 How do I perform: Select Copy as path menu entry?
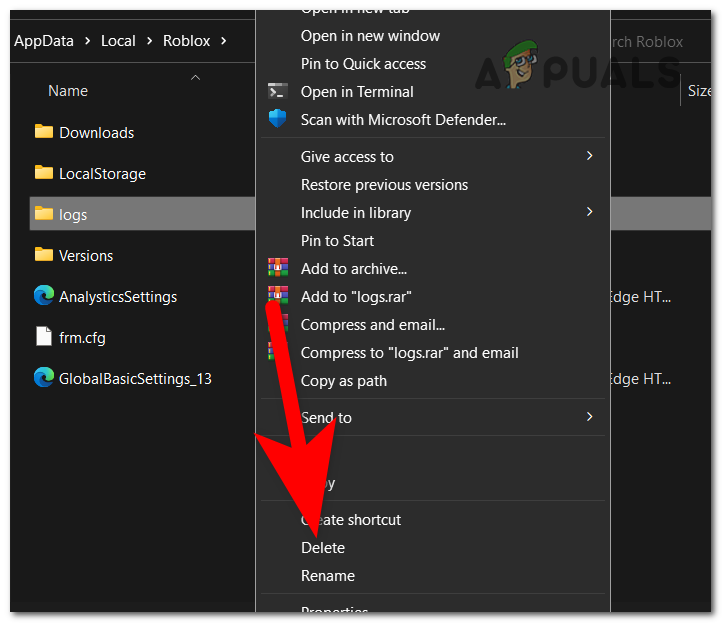pos(344,381)
